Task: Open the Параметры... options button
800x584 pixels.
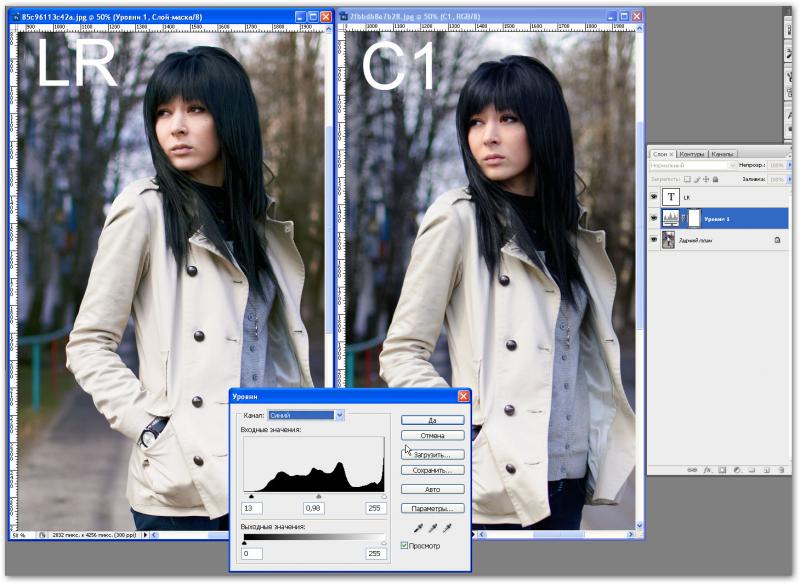Action: 433,508
